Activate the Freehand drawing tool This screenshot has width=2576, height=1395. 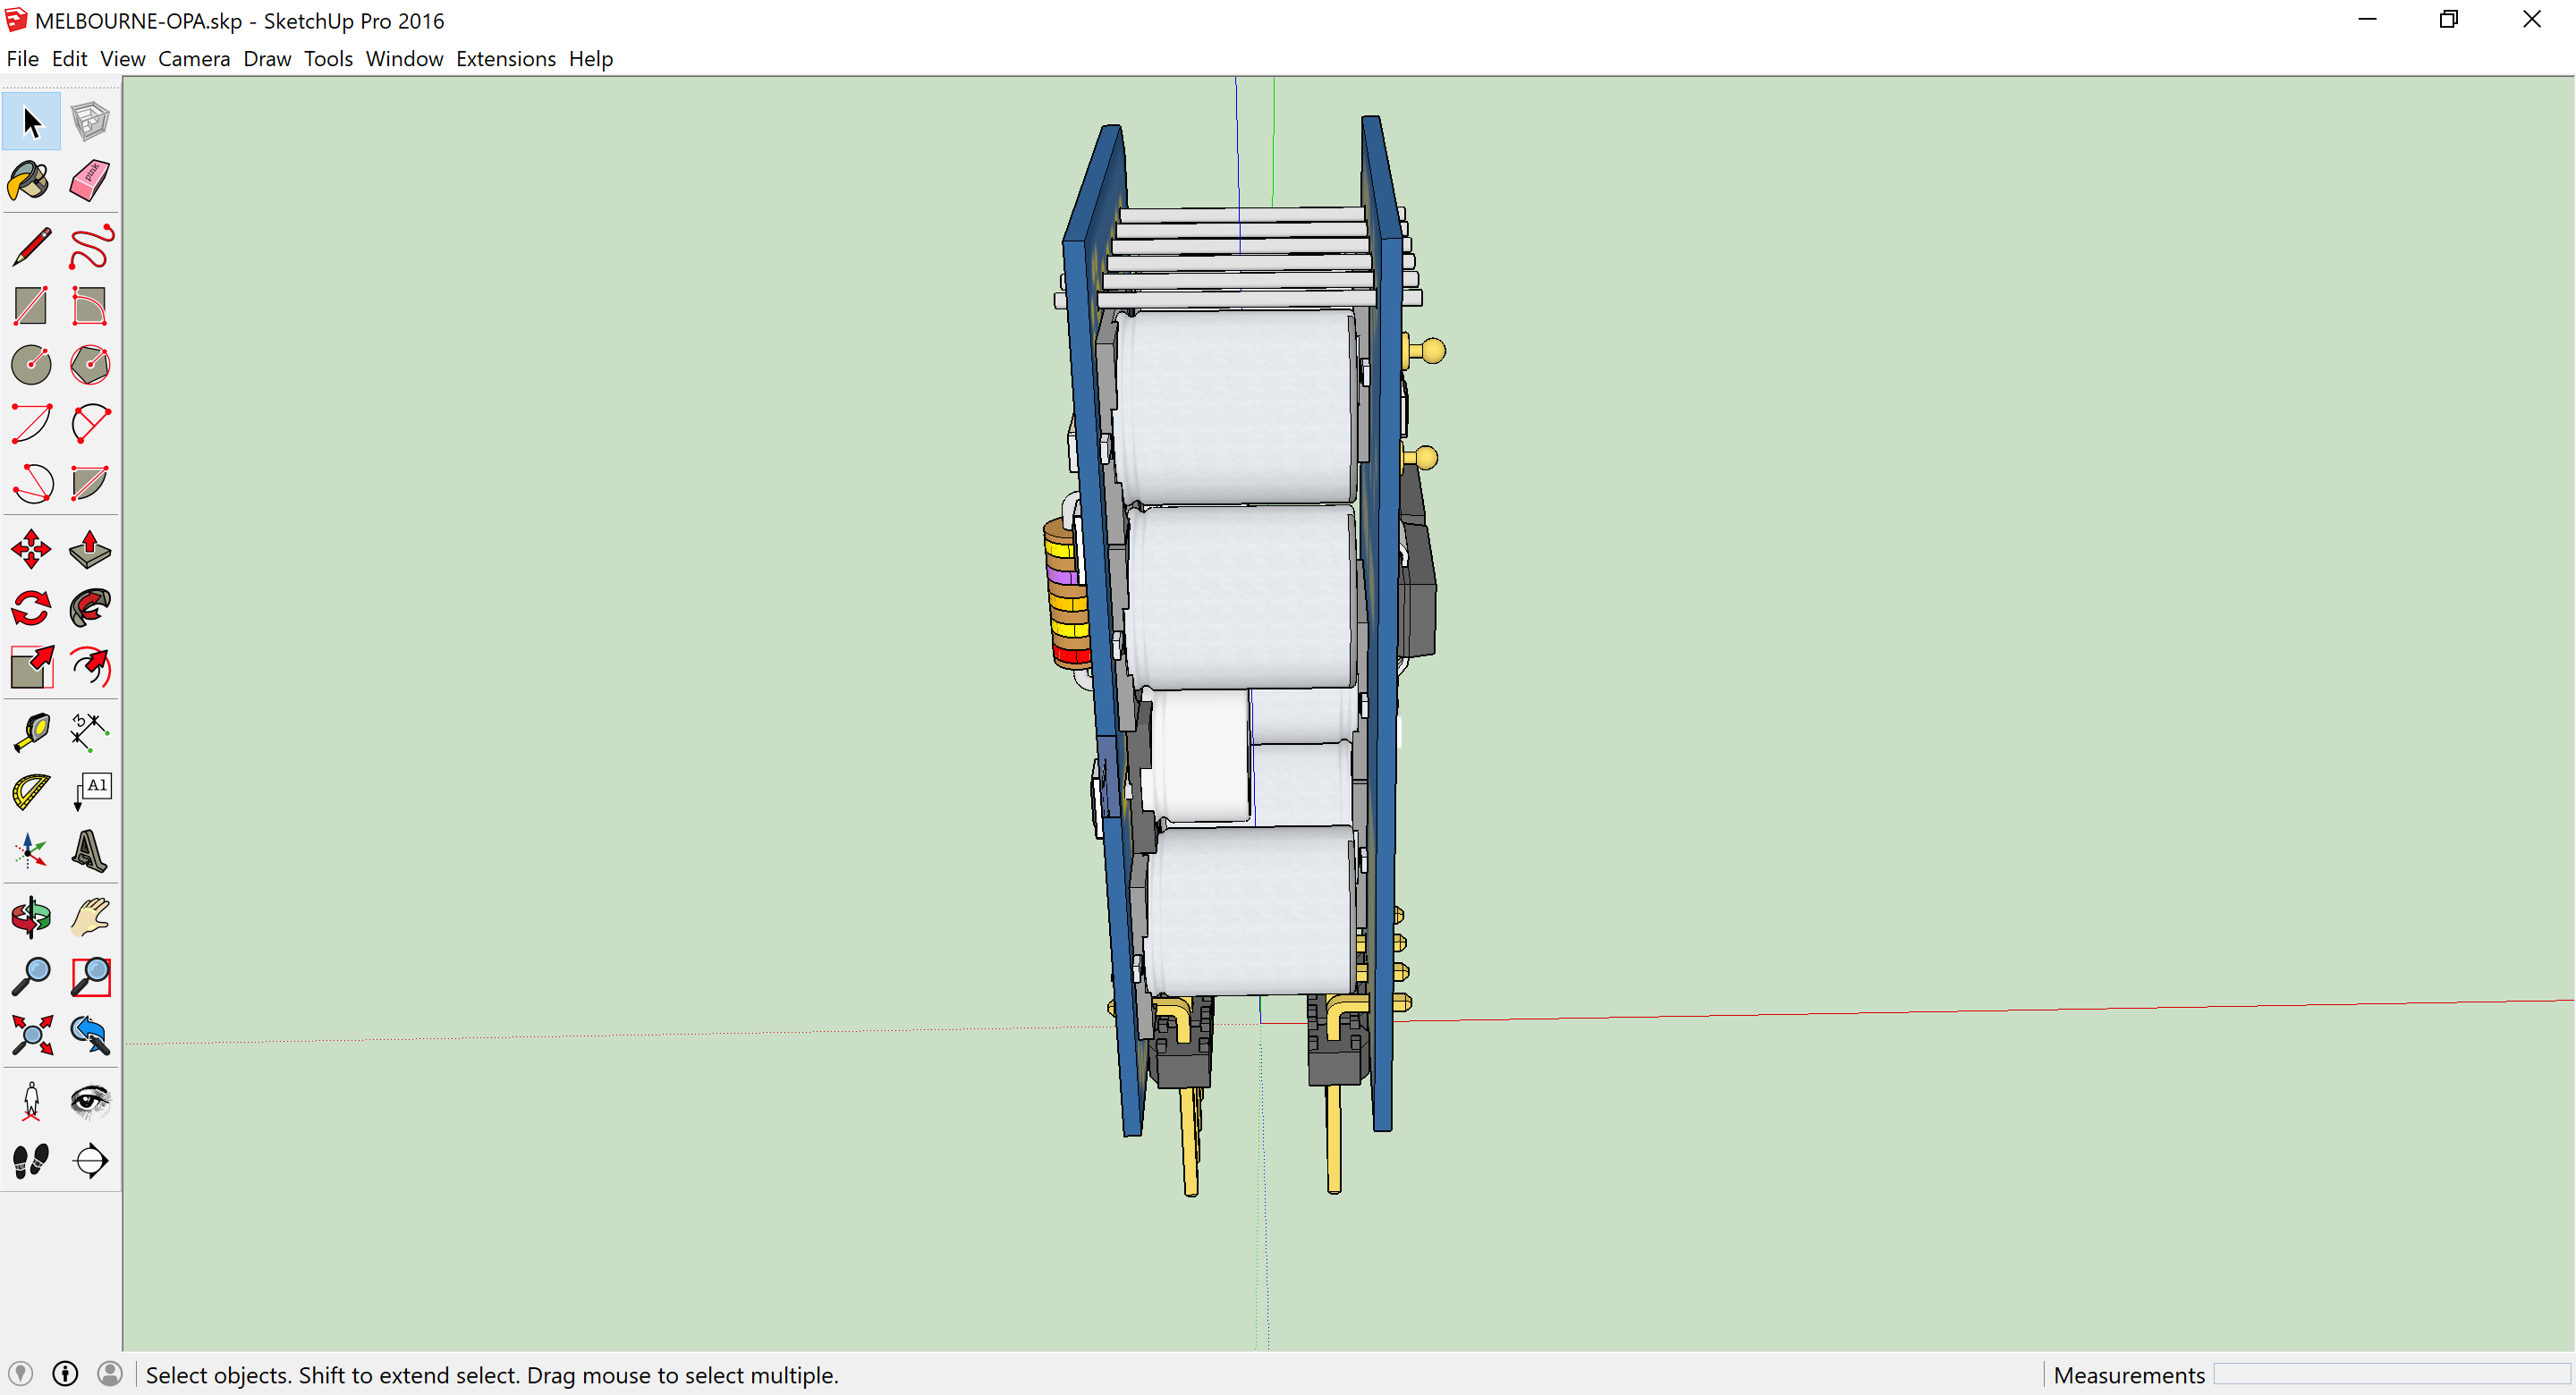[90, 247]
